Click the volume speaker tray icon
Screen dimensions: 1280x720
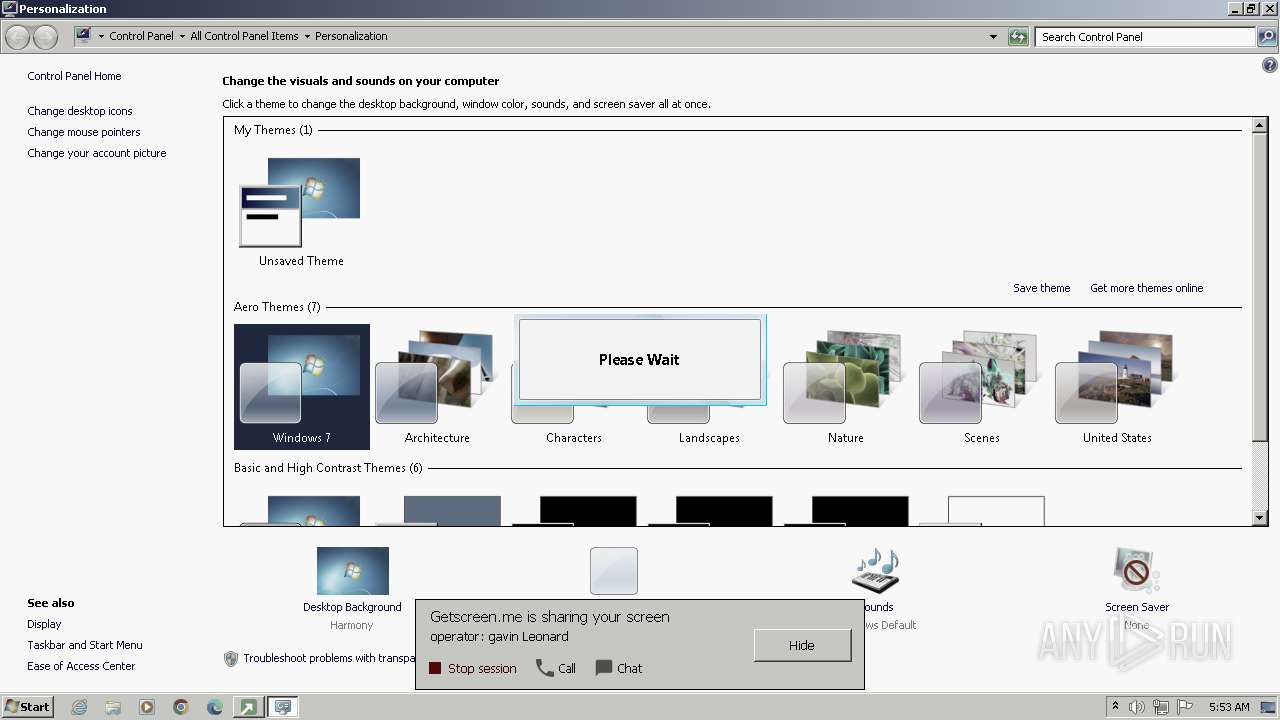[1137, 707]
